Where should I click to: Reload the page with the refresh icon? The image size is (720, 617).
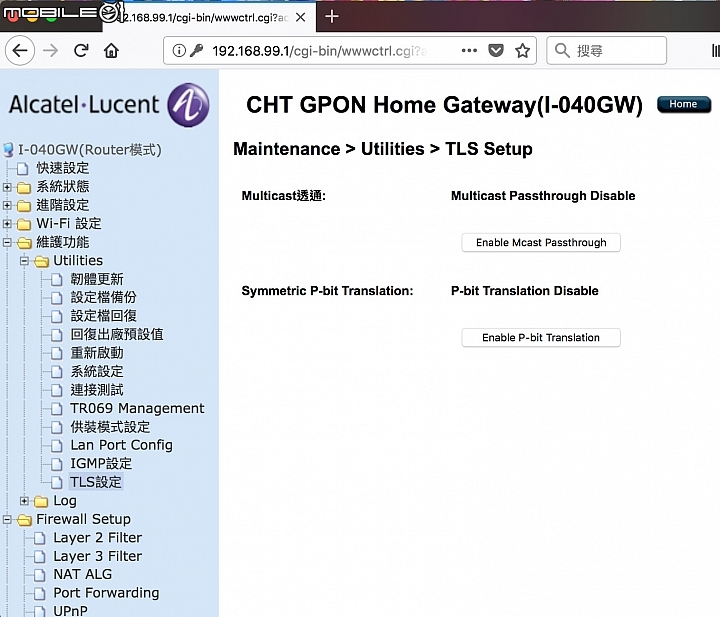pos(81,50)
